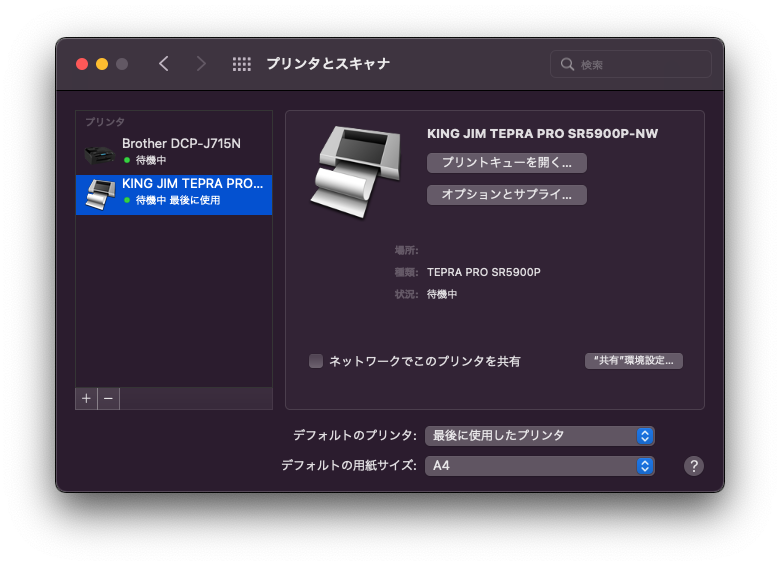Click the large printer image in details
Screen dimensions: 780x566
pos(356,172)
